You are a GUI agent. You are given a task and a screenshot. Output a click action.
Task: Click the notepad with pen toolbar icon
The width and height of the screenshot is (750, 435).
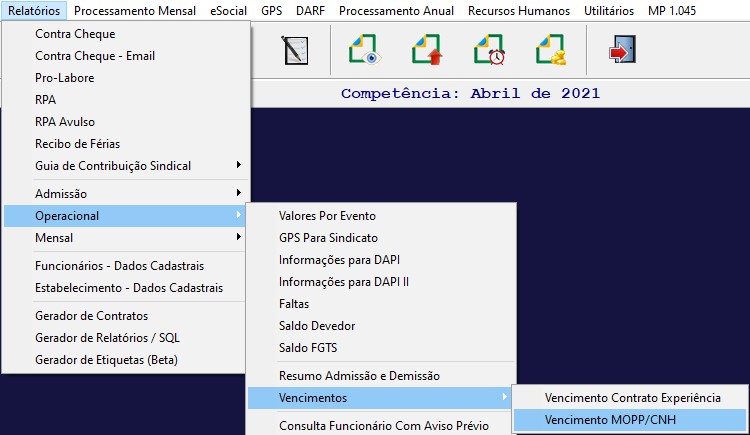click(x=294, y=50)
